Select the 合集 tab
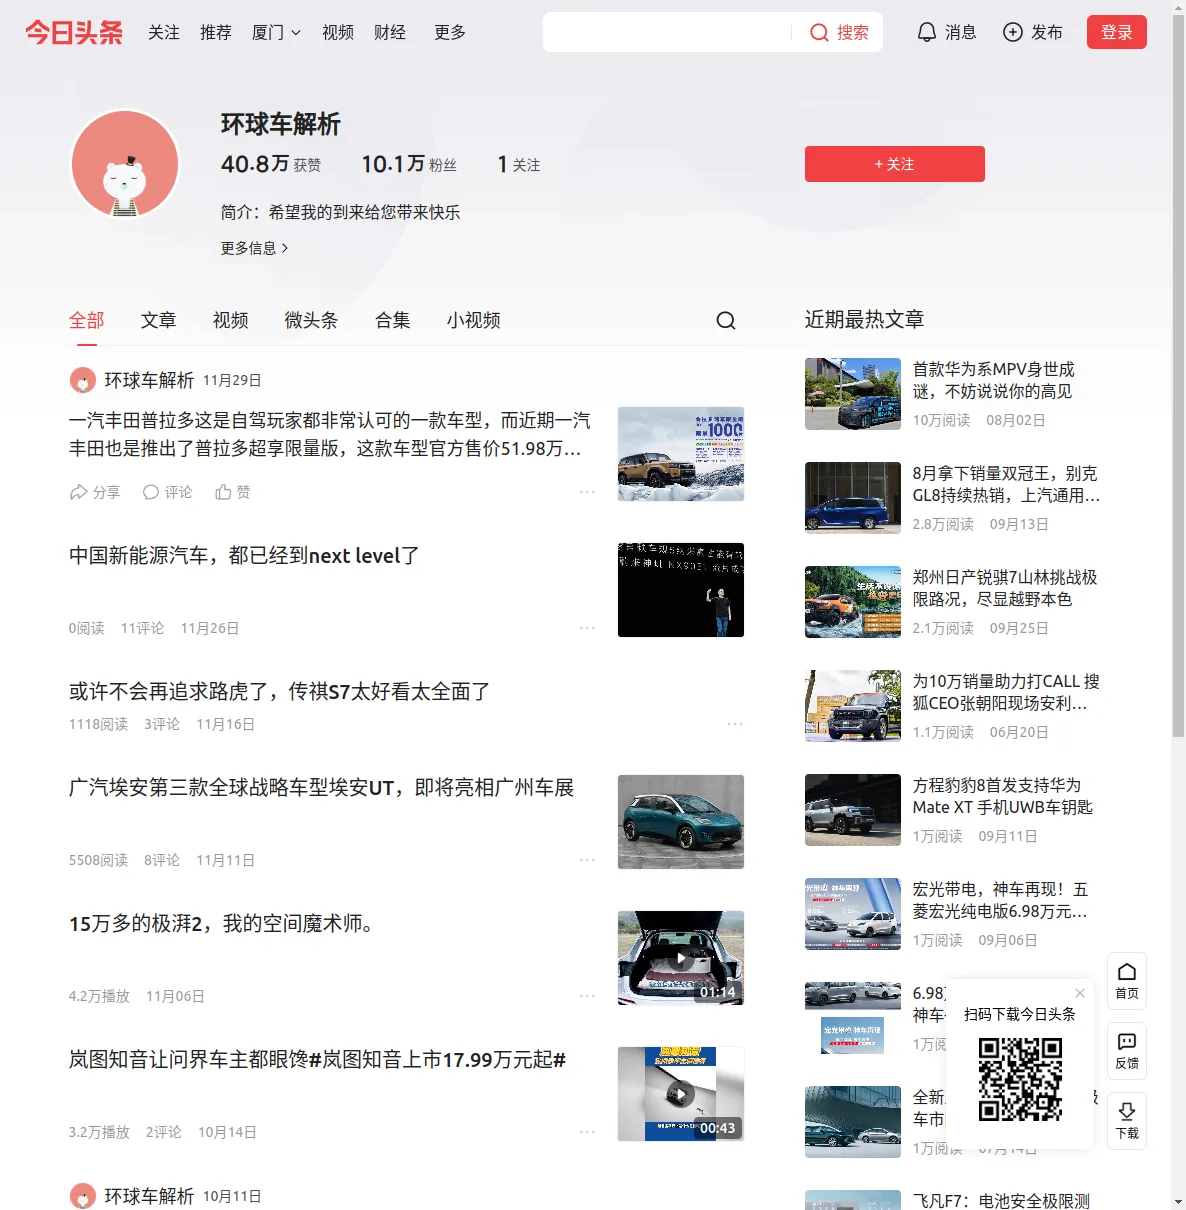 [x=393, y=320]
